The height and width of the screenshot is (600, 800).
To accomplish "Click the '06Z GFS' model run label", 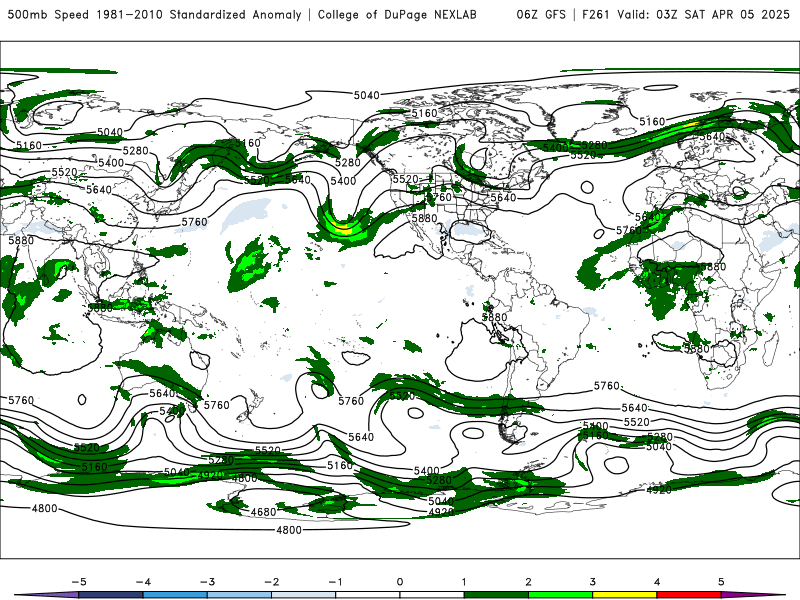I will [x=541, y=14].
